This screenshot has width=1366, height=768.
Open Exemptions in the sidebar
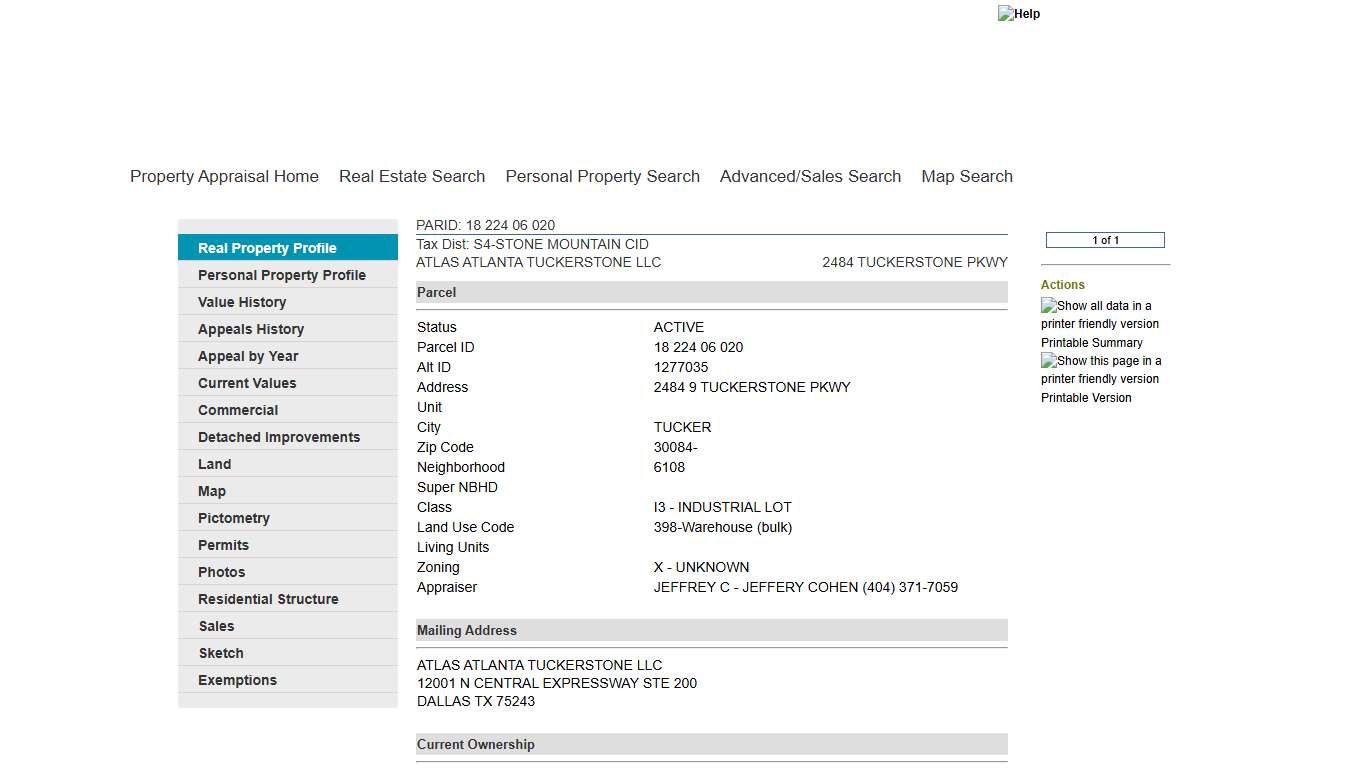point(237,680)
